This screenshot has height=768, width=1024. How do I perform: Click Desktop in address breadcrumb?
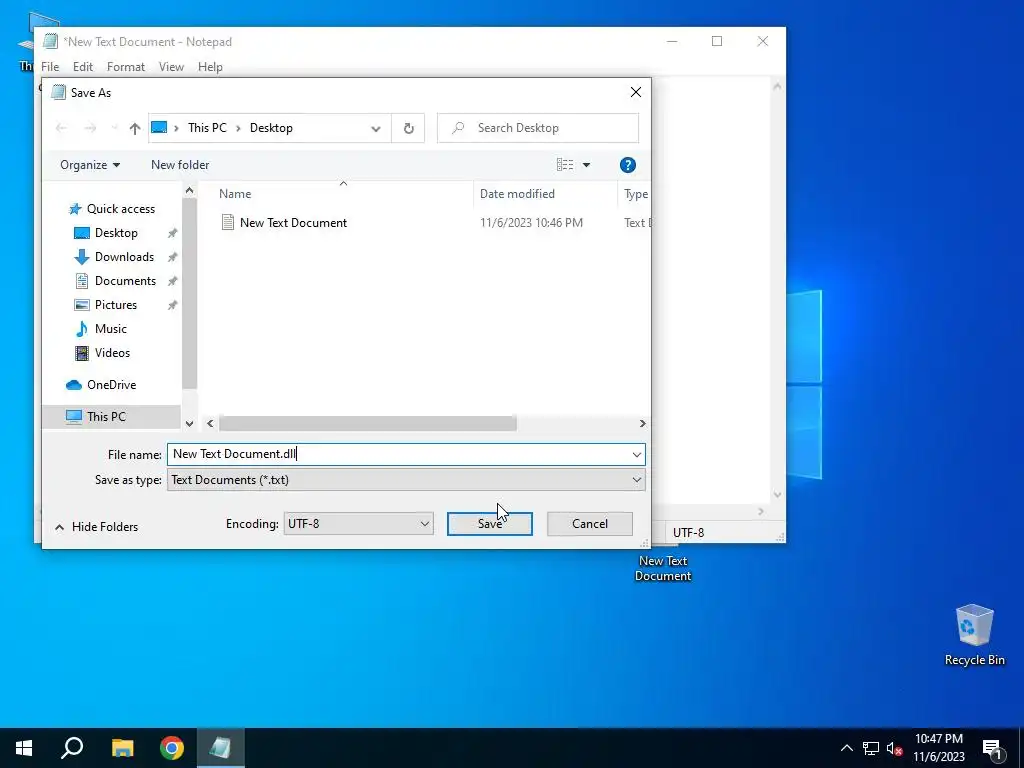click(271, 128)
